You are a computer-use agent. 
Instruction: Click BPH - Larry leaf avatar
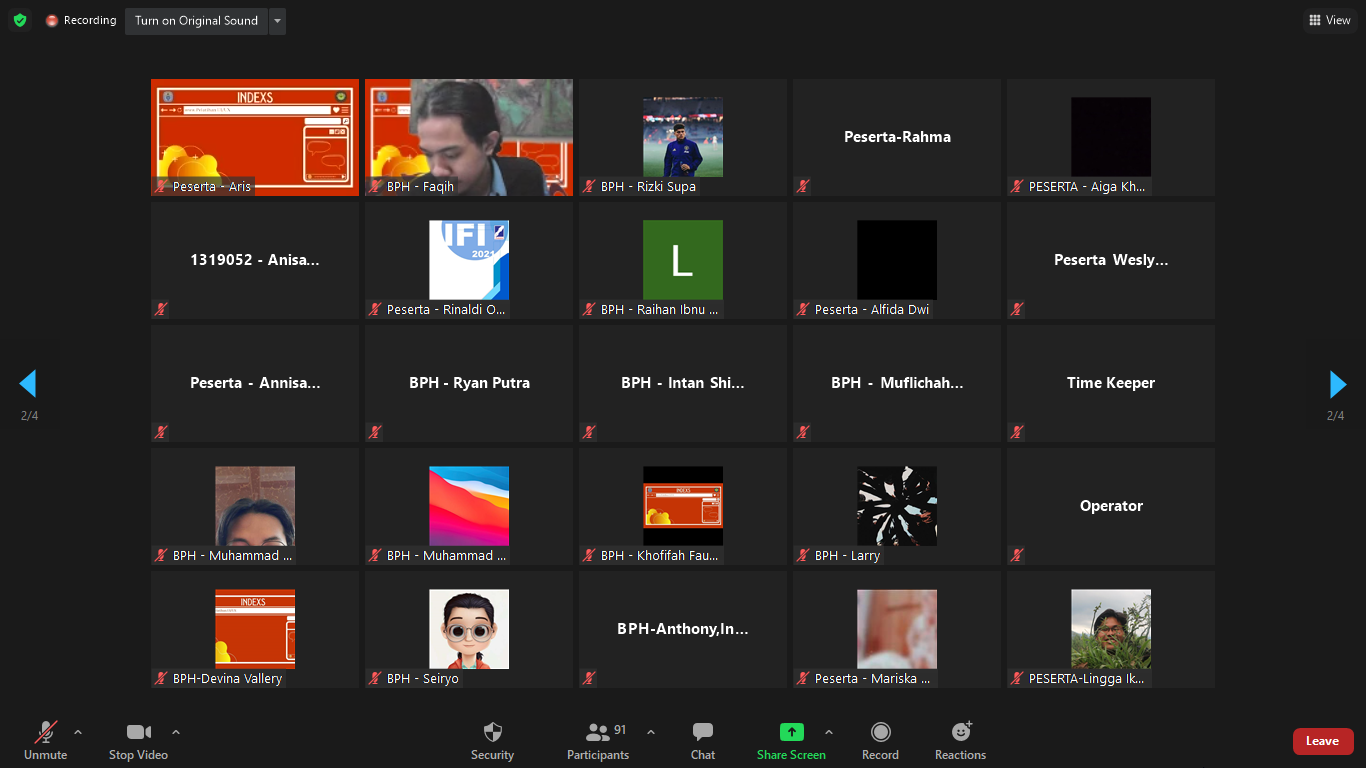pyautogui.click(x=897, y=506)
